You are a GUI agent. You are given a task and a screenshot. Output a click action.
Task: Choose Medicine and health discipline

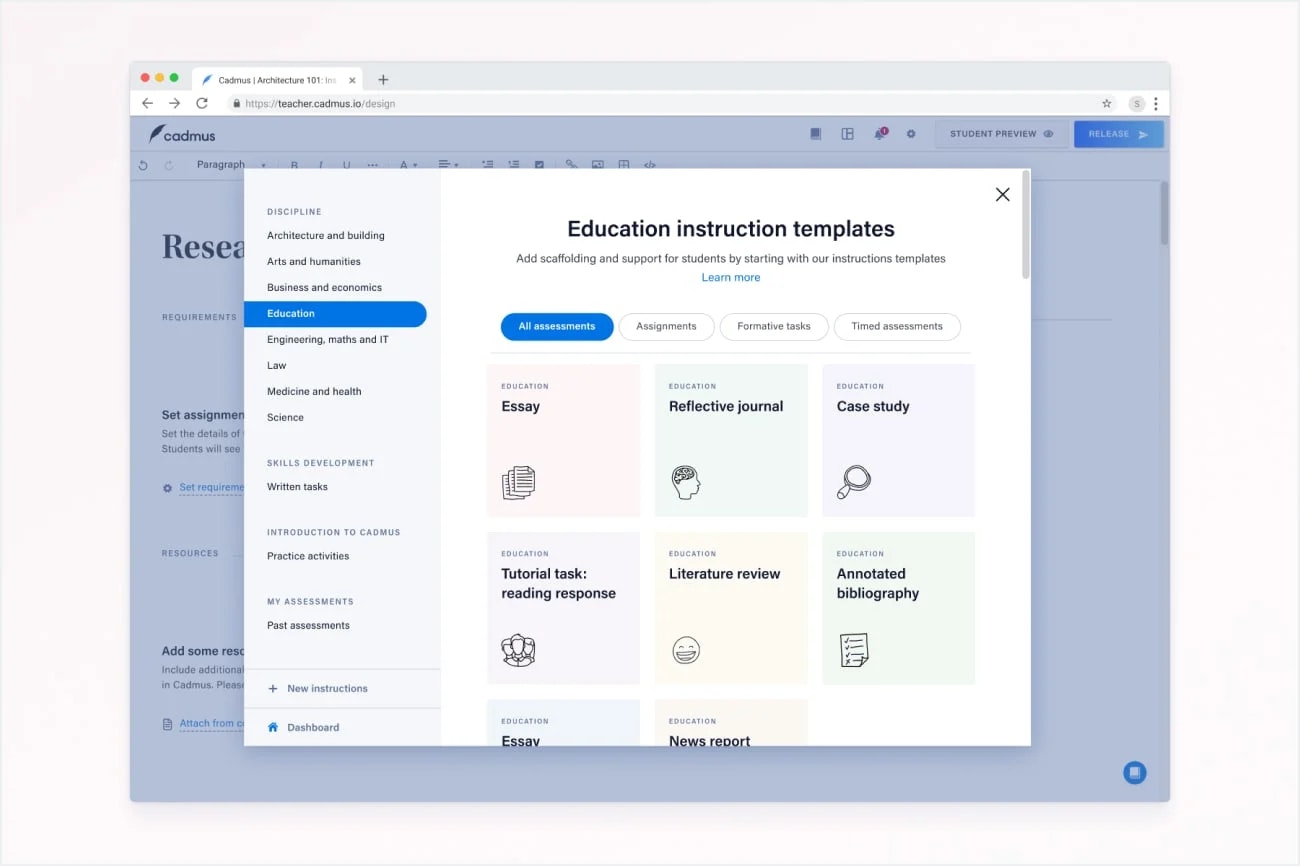[x=314, y=392]
